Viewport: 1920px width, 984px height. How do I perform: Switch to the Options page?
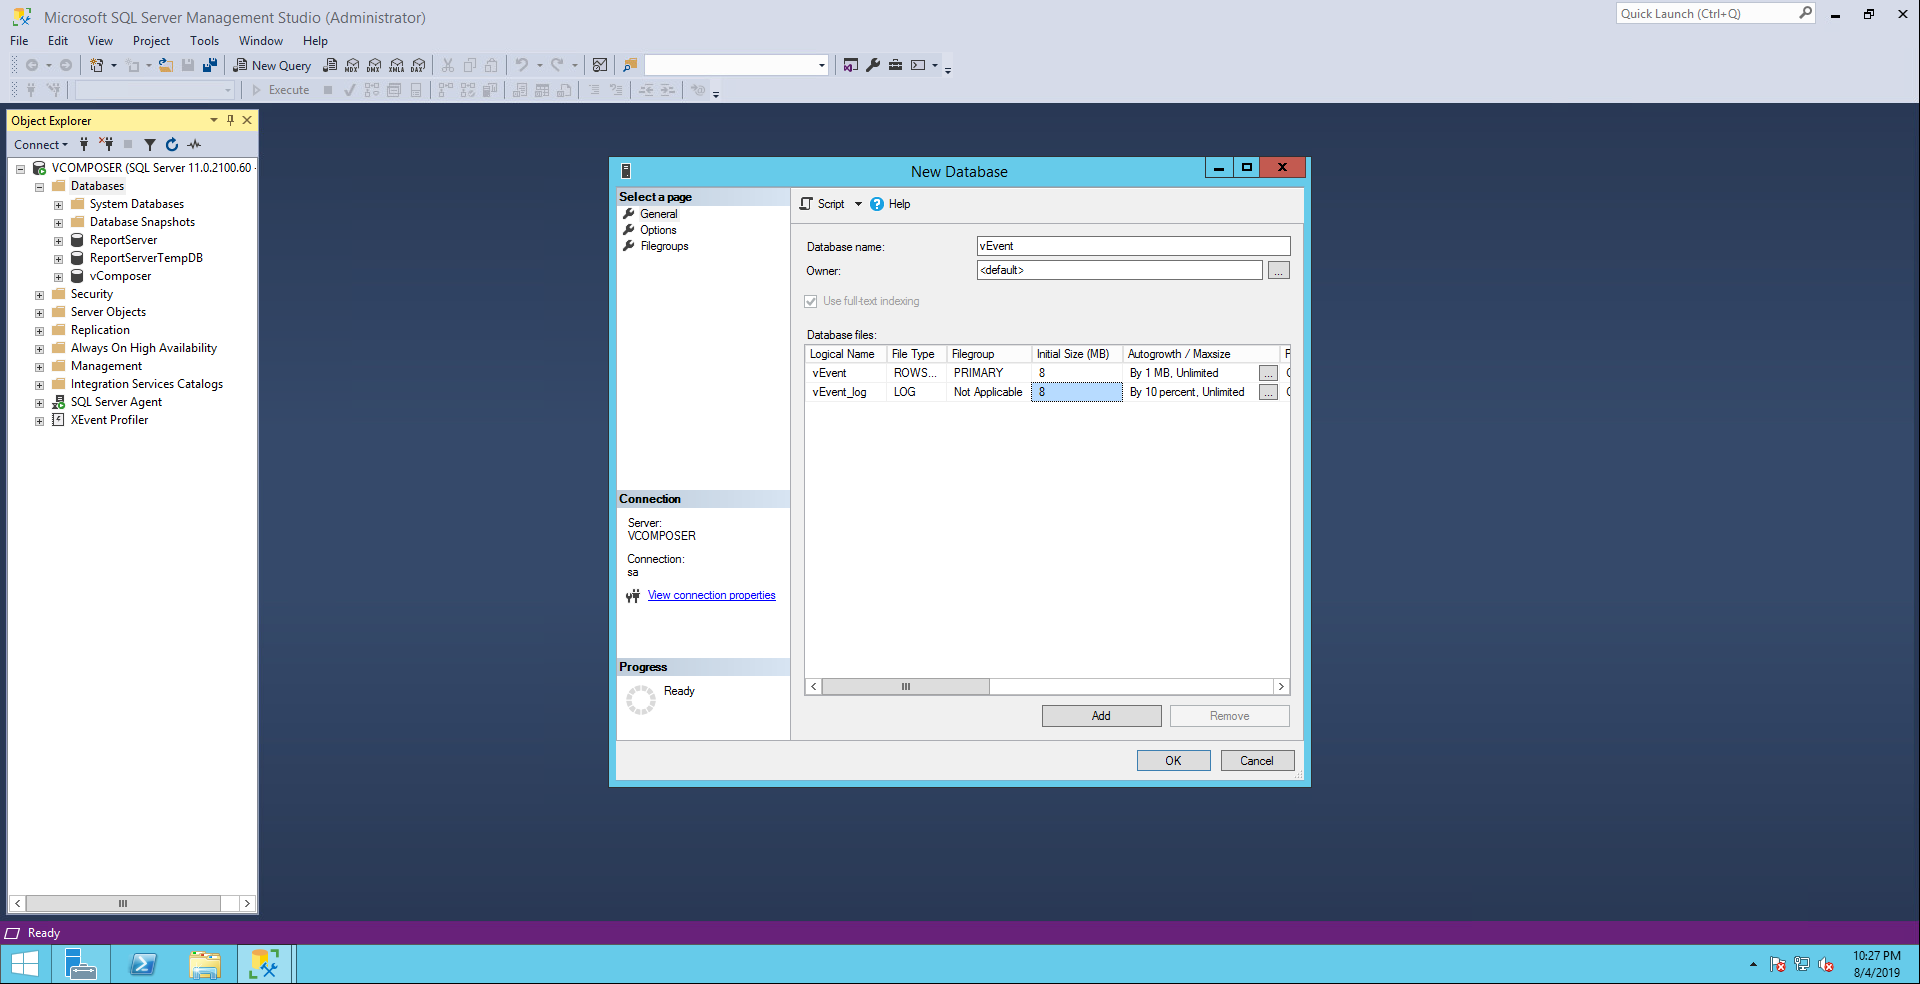(658, 230)
